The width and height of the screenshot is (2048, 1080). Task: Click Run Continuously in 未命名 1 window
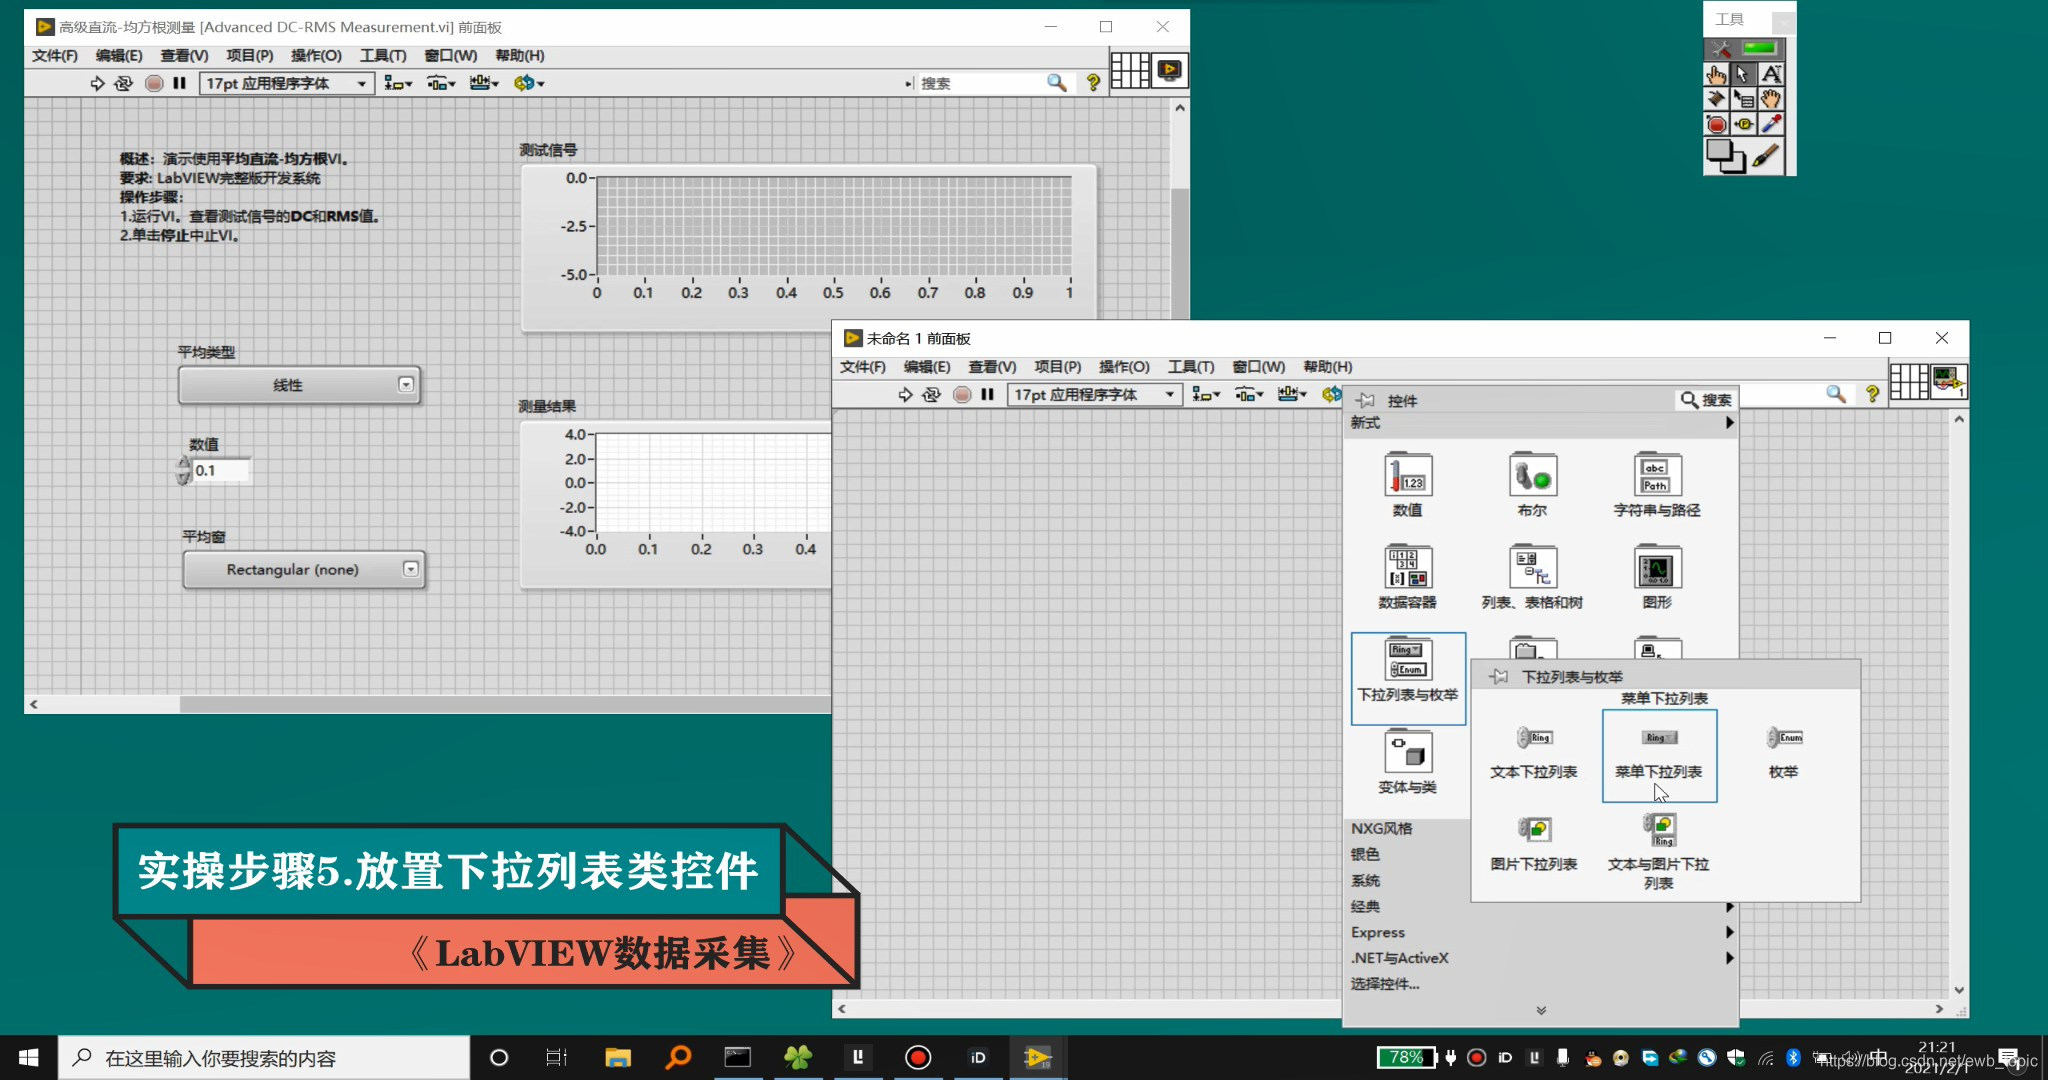point(932,394)
